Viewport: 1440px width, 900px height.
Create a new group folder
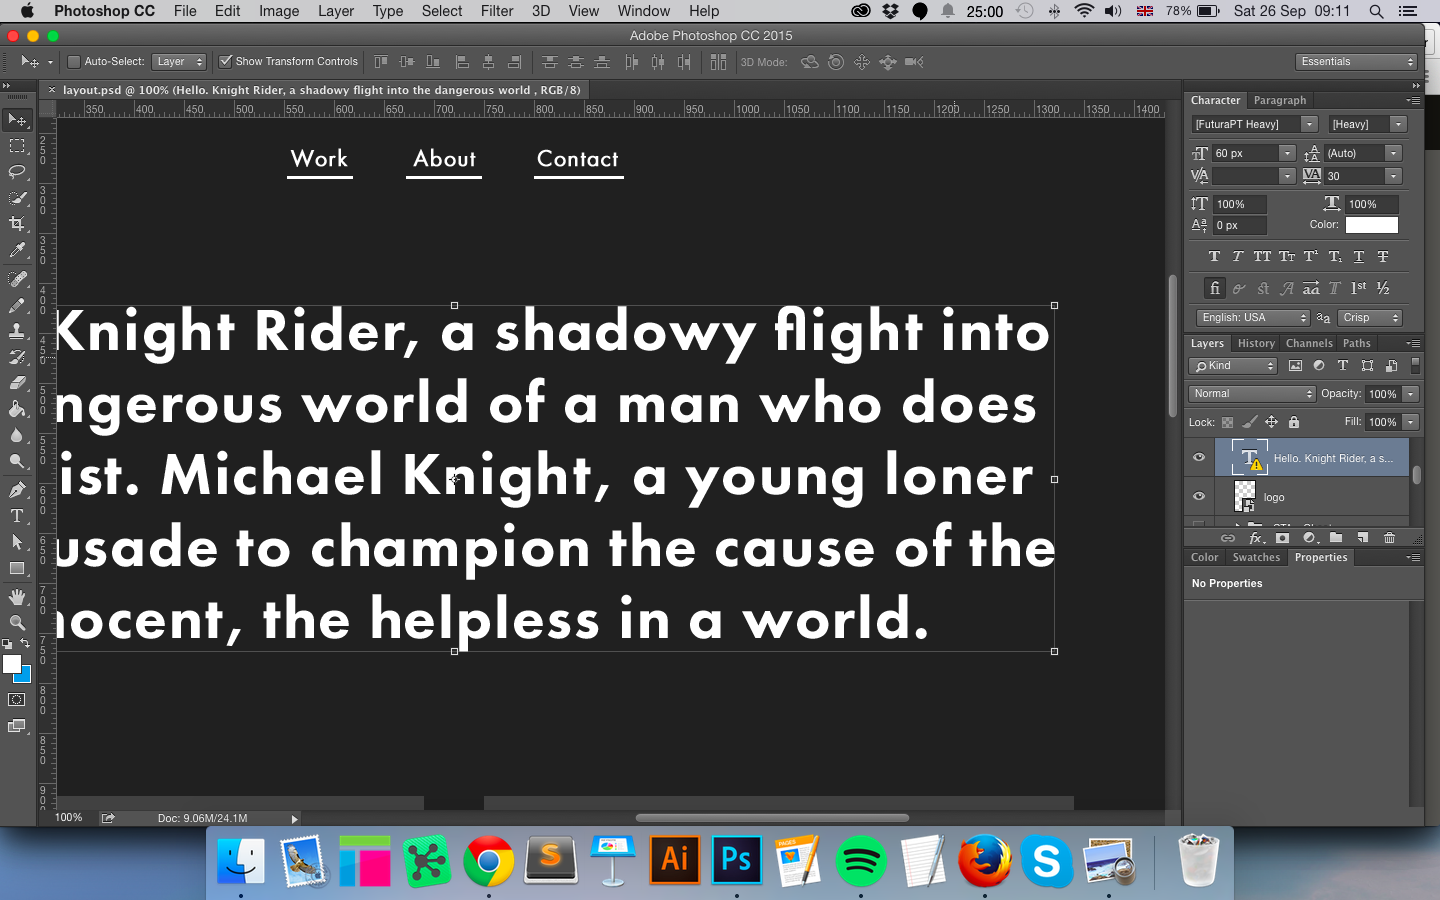pos(1336,538)
